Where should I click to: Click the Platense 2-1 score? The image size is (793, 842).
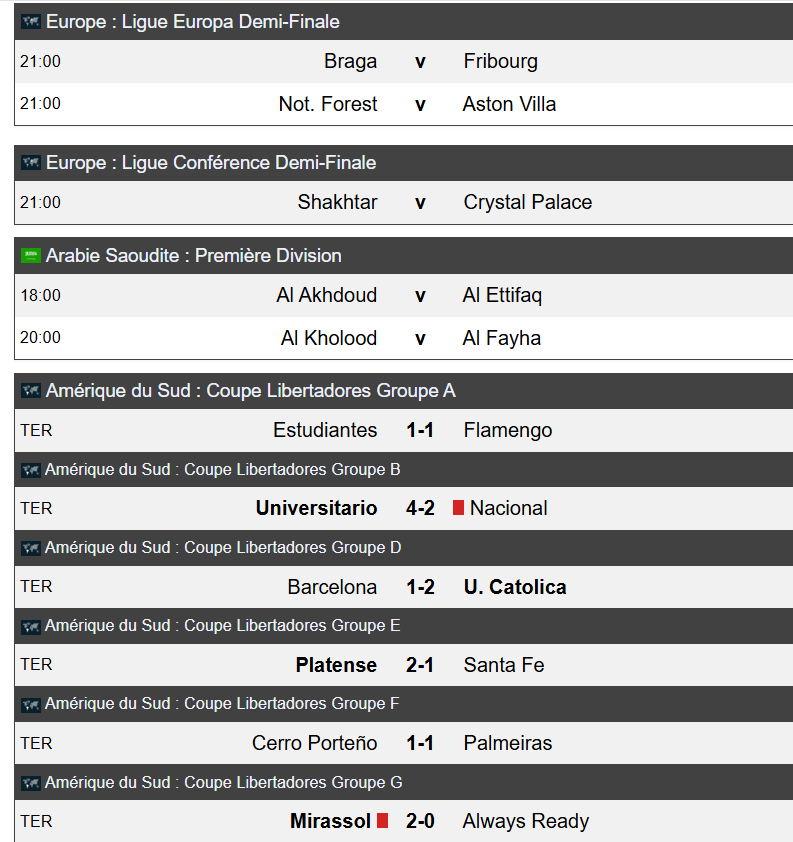(420, 665)
